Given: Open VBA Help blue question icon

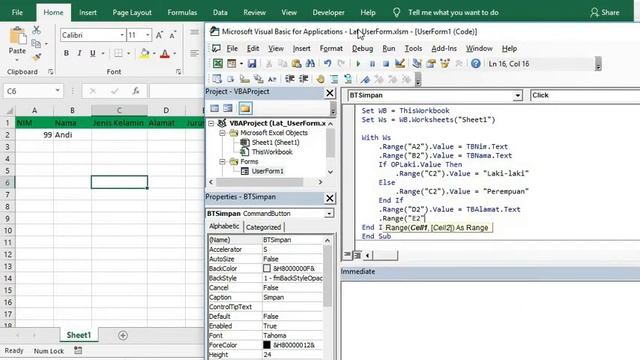Looking at the screenshot, I should point(476,64).
